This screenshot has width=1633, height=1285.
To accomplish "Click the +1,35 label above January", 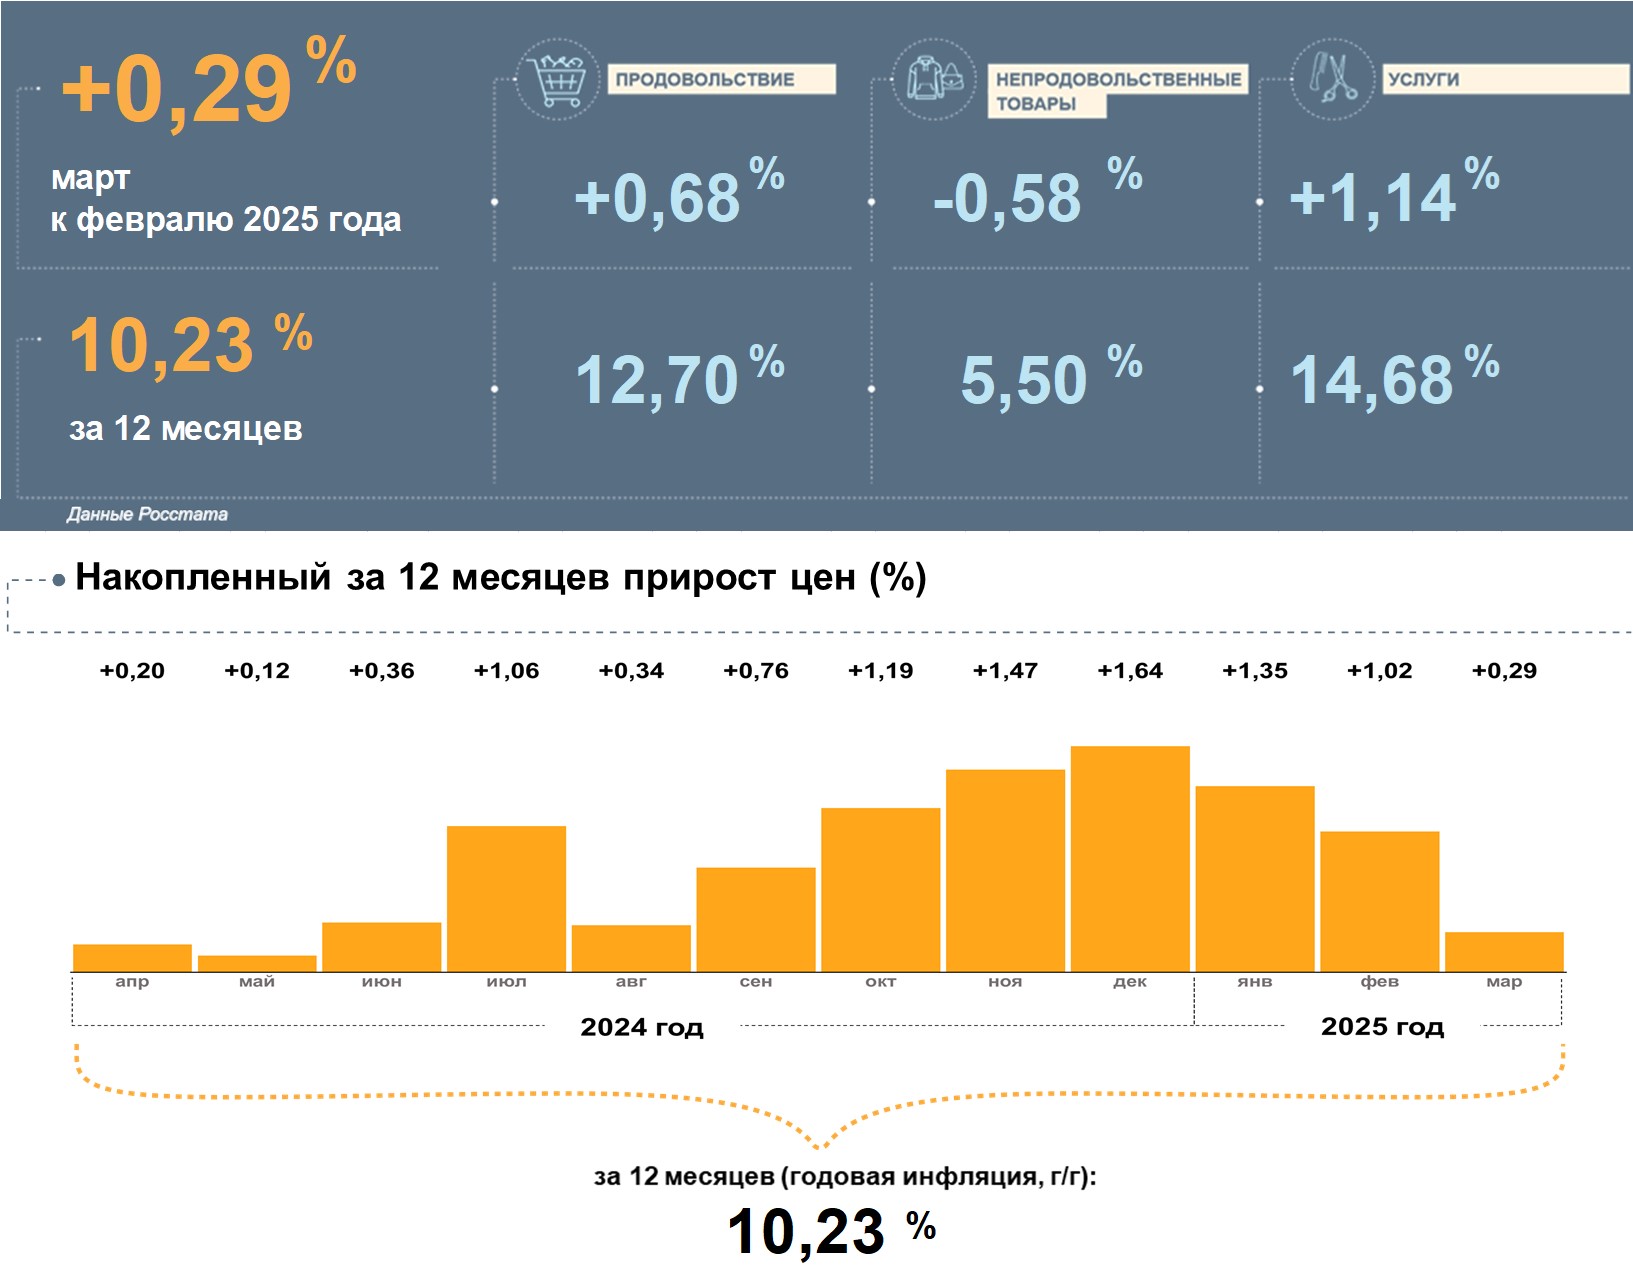I will pos(1255,671).
